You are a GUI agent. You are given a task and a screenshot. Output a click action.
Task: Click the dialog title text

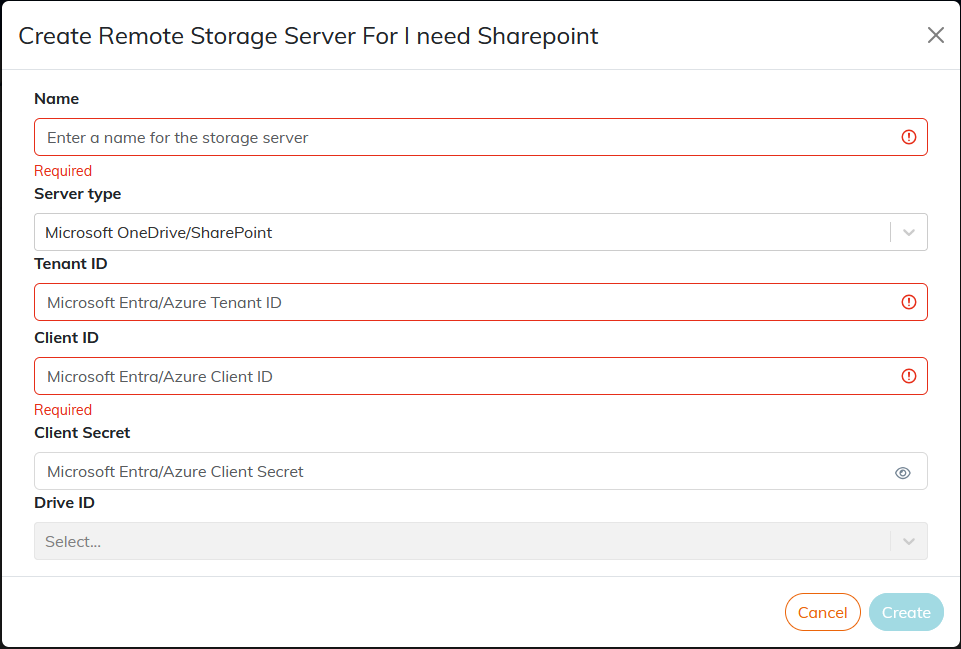tap(308, 36)
